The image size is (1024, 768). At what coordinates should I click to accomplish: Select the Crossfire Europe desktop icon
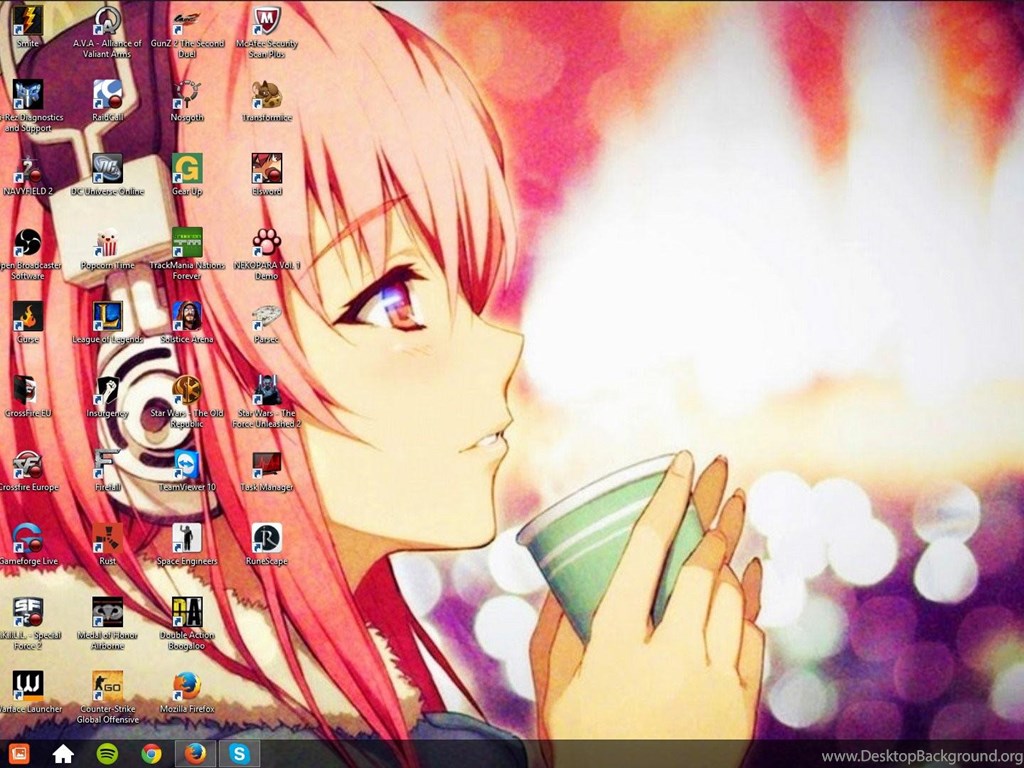click(27, 464)
